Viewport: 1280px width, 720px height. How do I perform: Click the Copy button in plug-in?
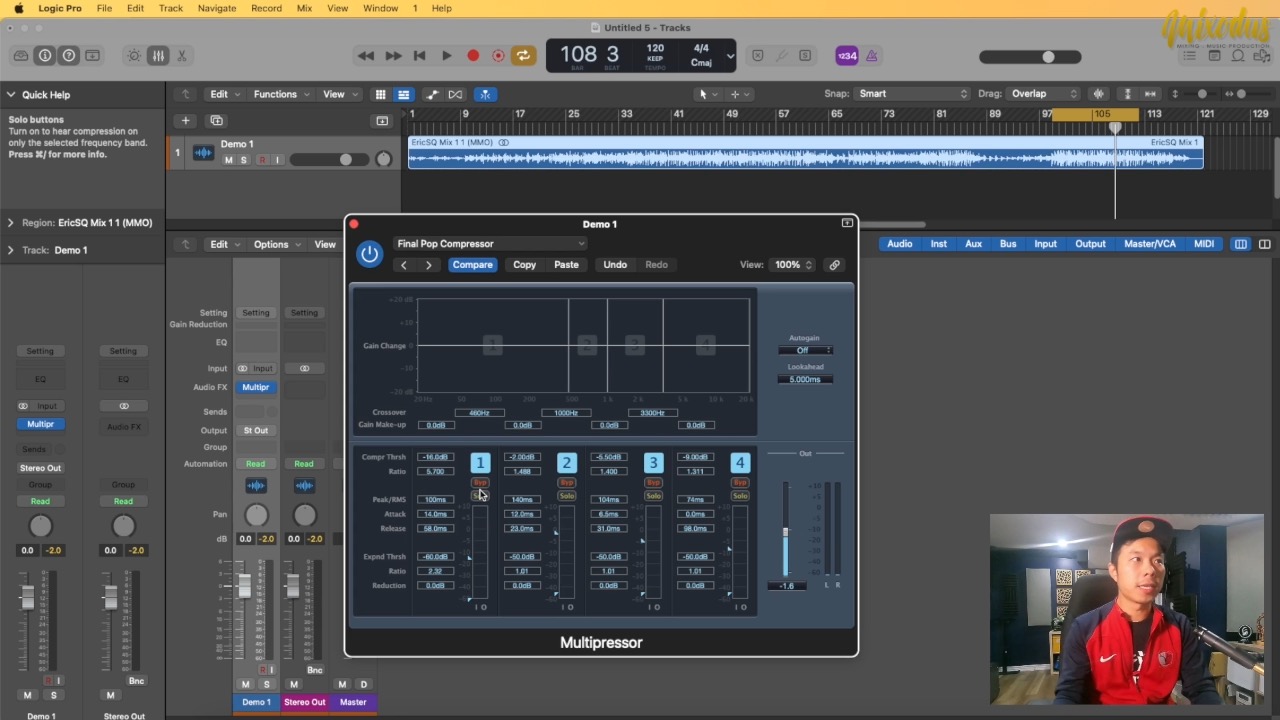[524, 265]
